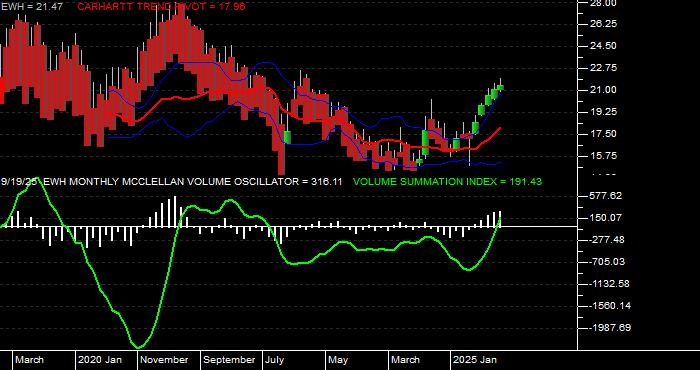
Task: Click the EWH = 21.47 price label
Action: (x=31, y=7)
